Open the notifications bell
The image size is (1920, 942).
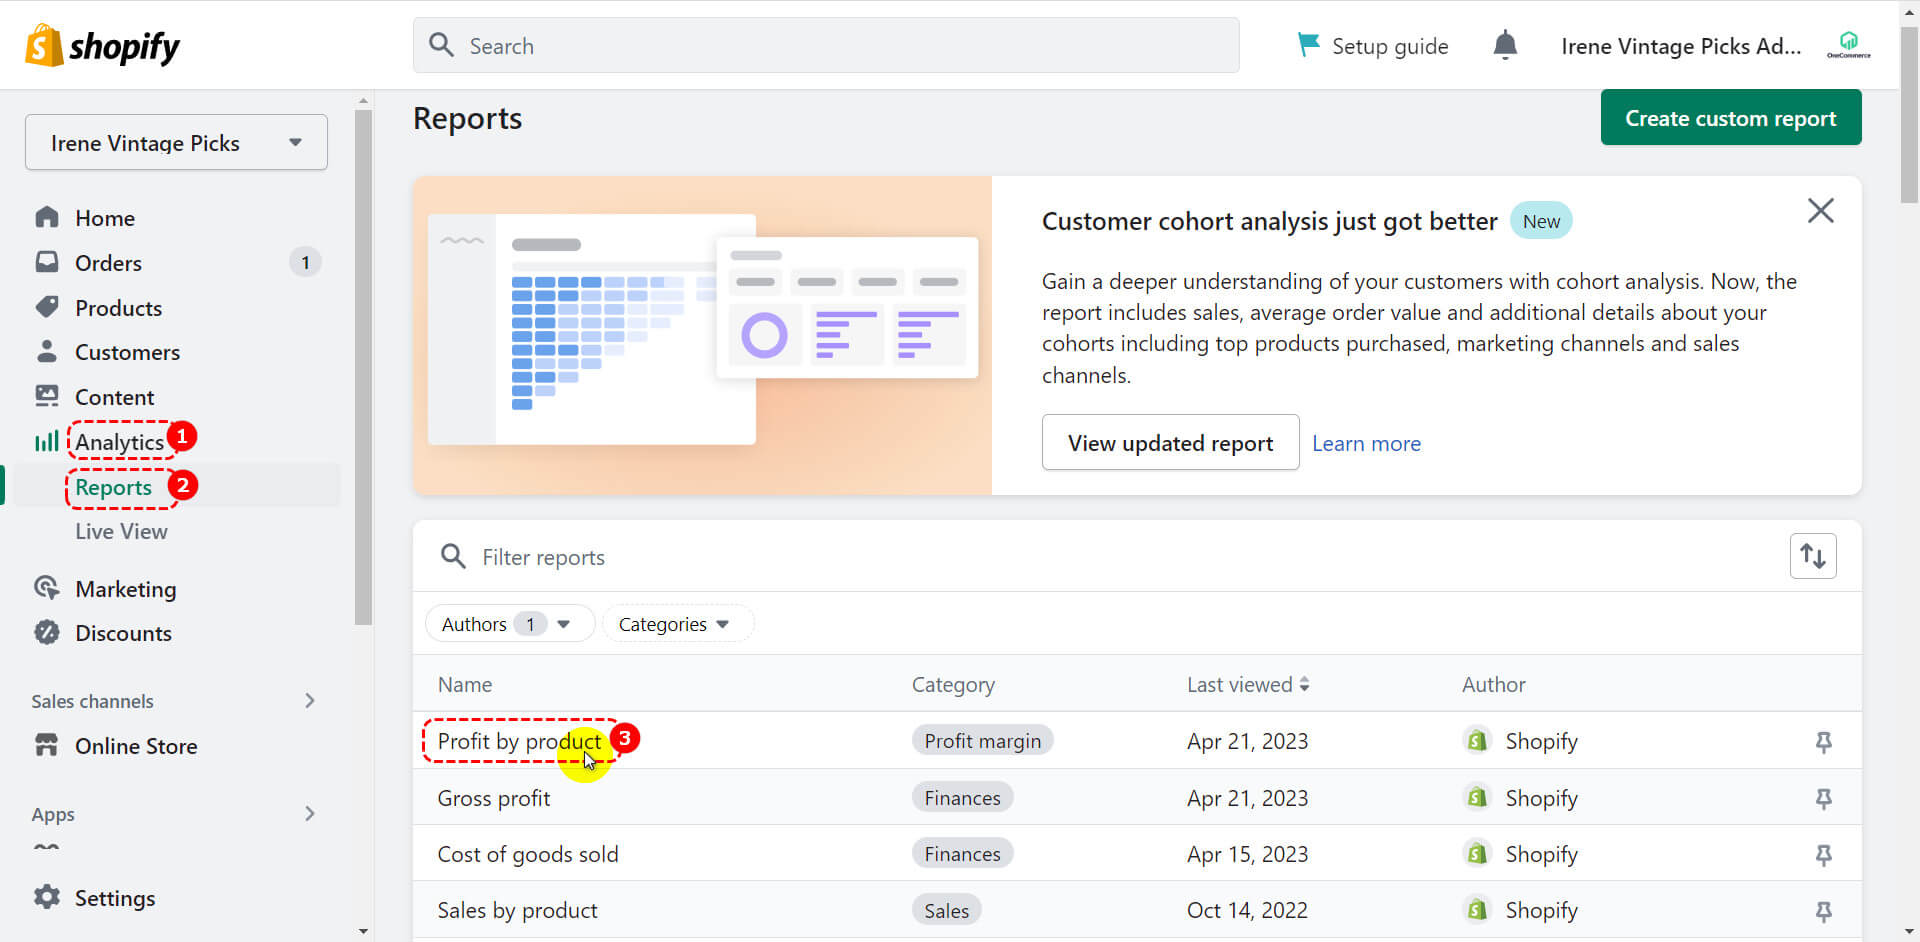click(x=1505, y=45)
